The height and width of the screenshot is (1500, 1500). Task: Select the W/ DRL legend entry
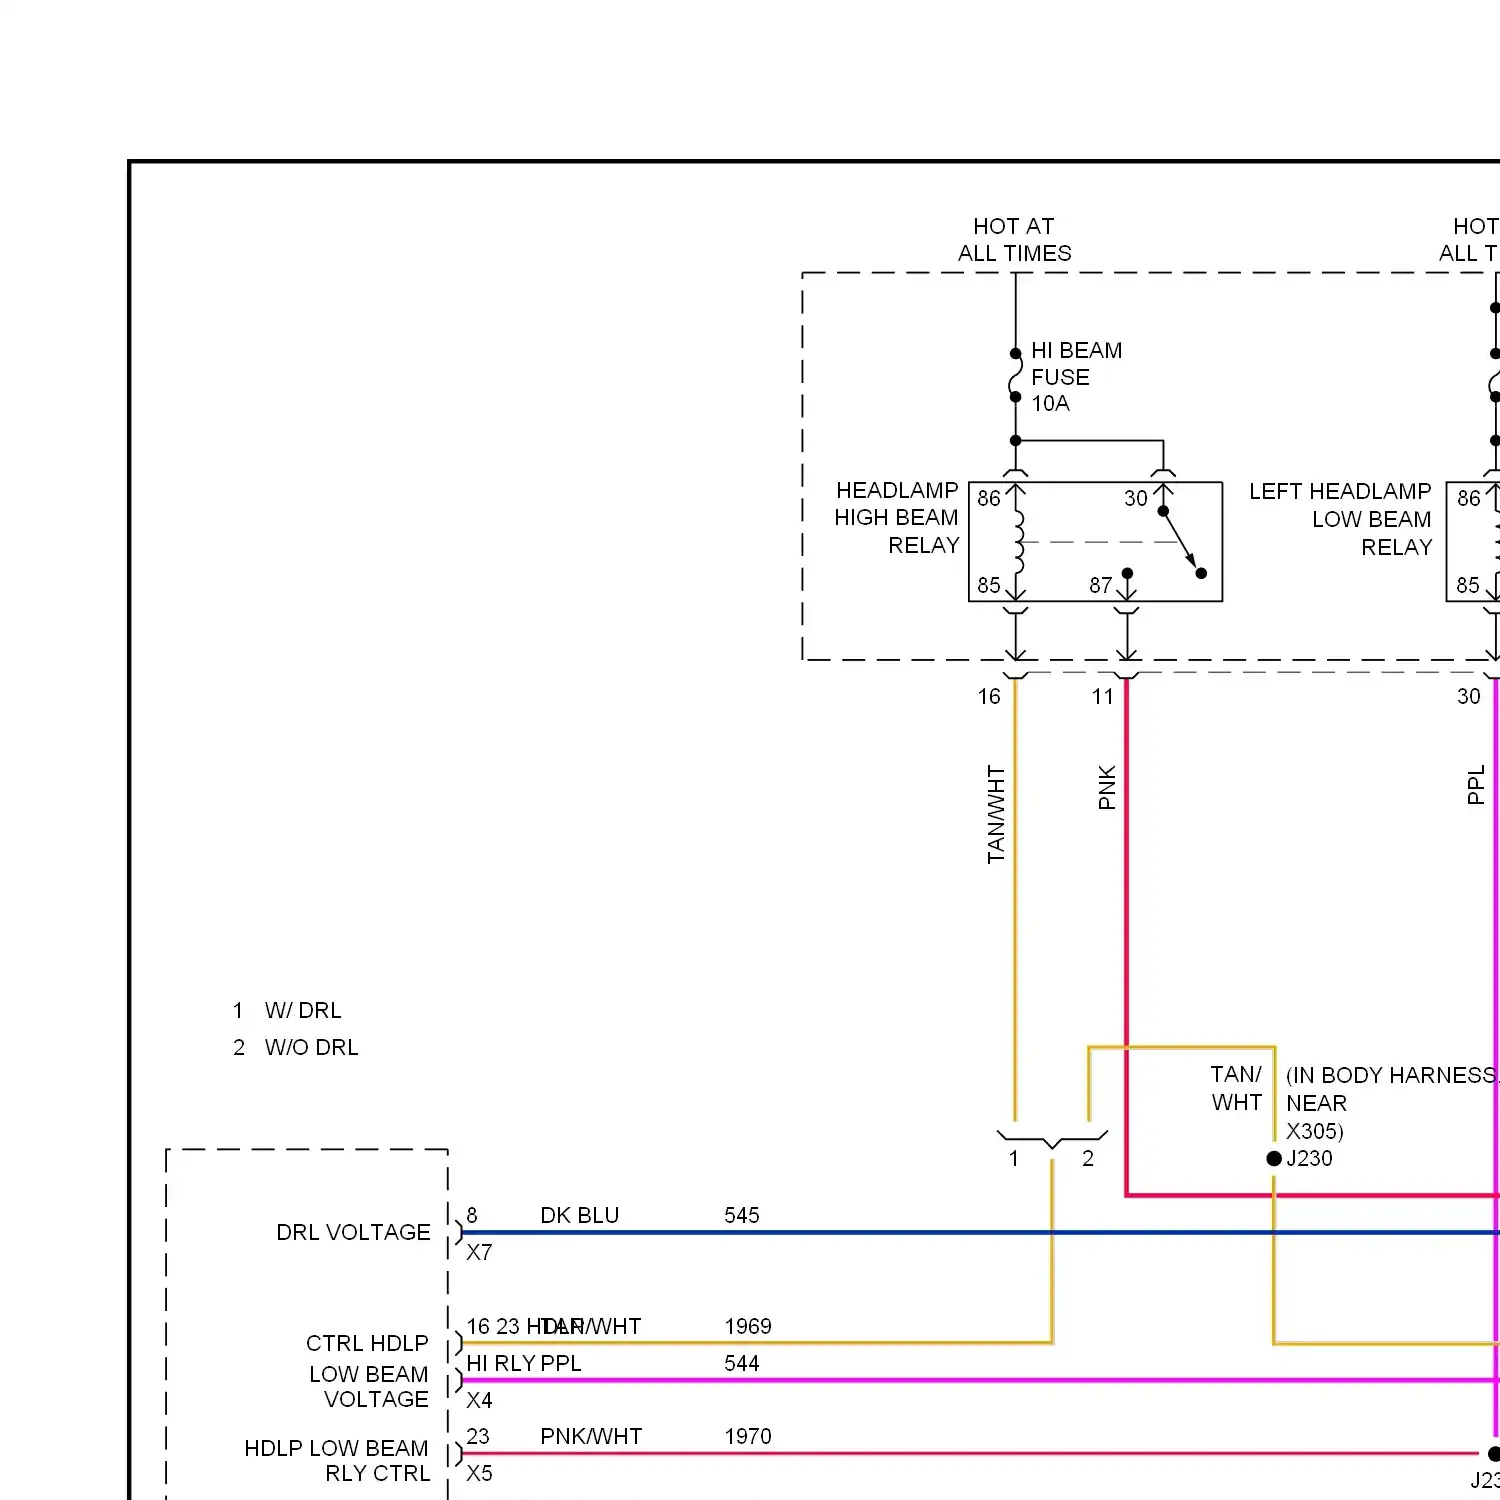[x=288, y=1010]
